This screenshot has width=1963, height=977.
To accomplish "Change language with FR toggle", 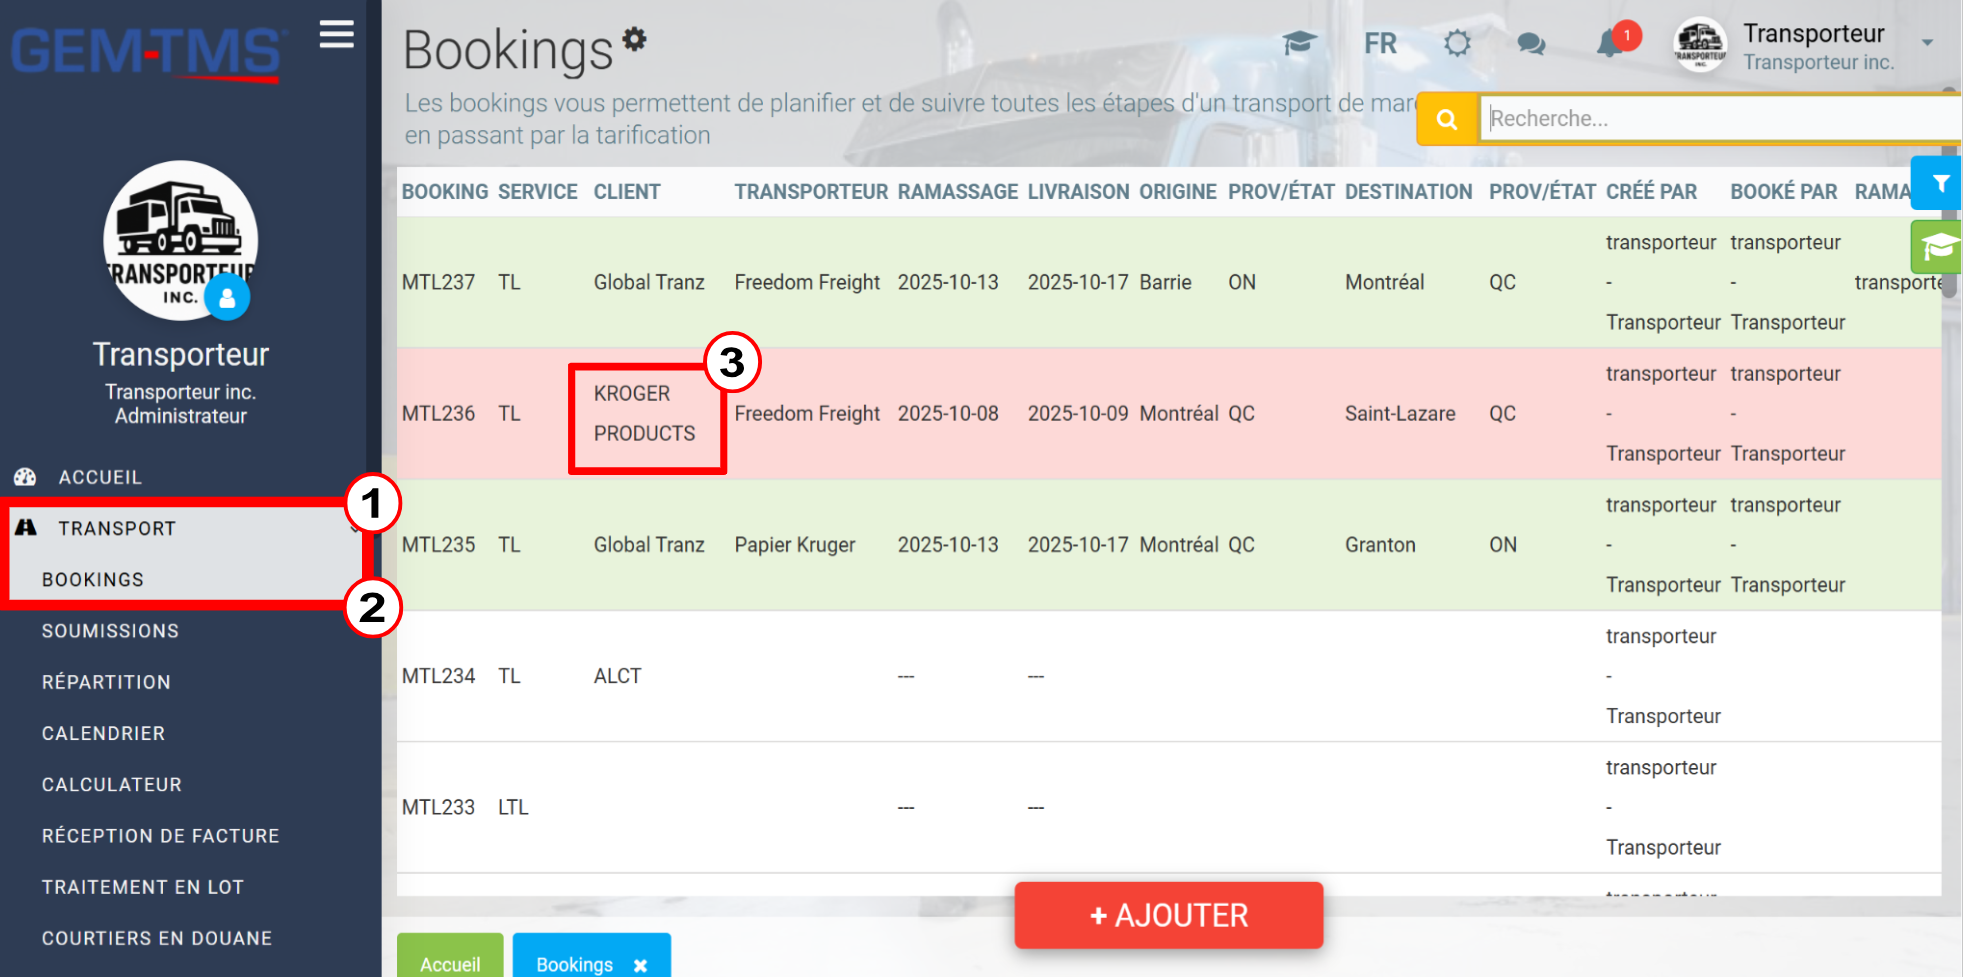I will 1380,44.
